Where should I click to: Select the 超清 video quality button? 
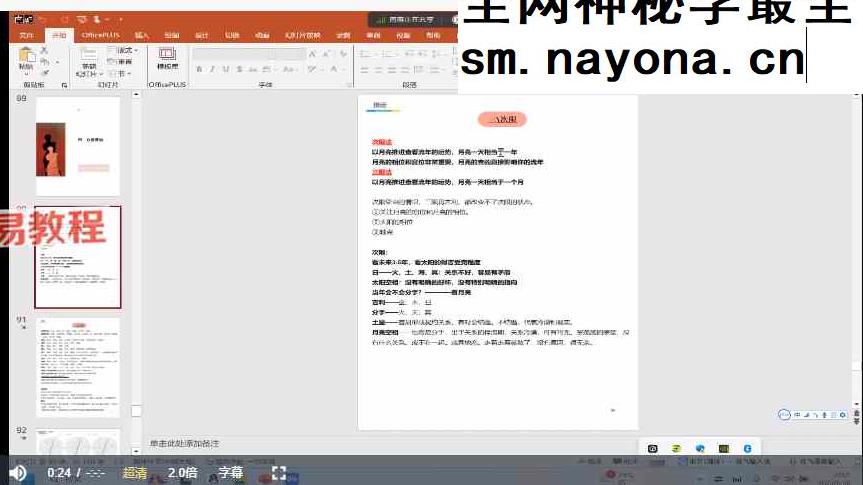pyautogui.click(x=135, y=473)
